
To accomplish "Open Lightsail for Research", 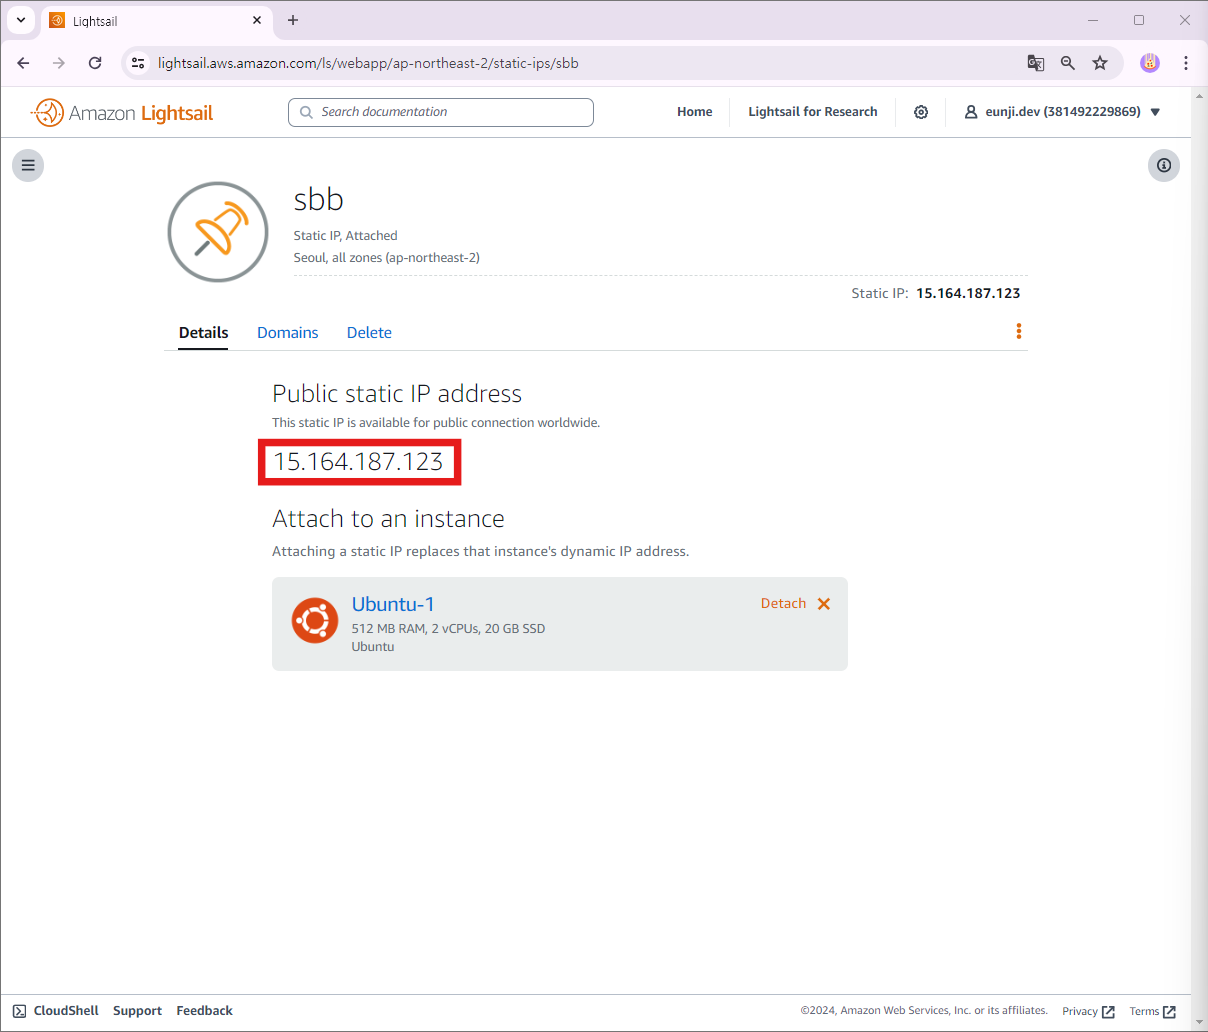I will coord(813,112).
